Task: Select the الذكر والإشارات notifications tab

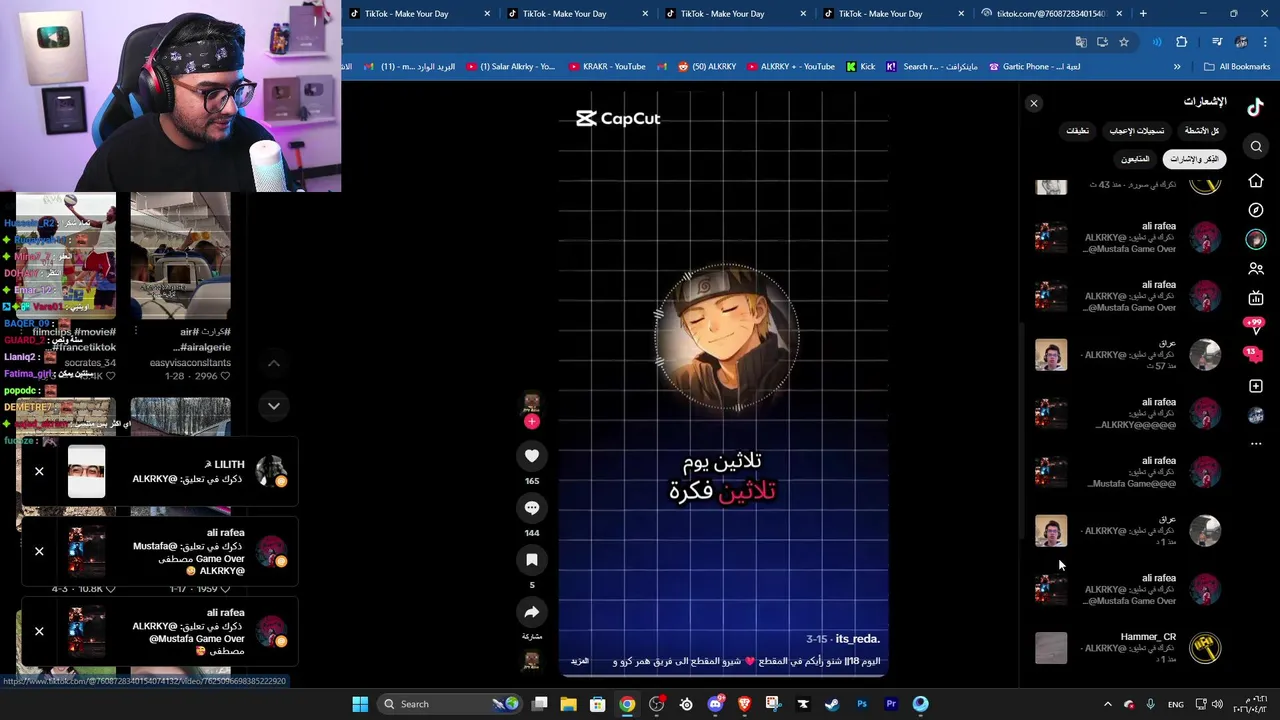Action: coord(1195,159)
